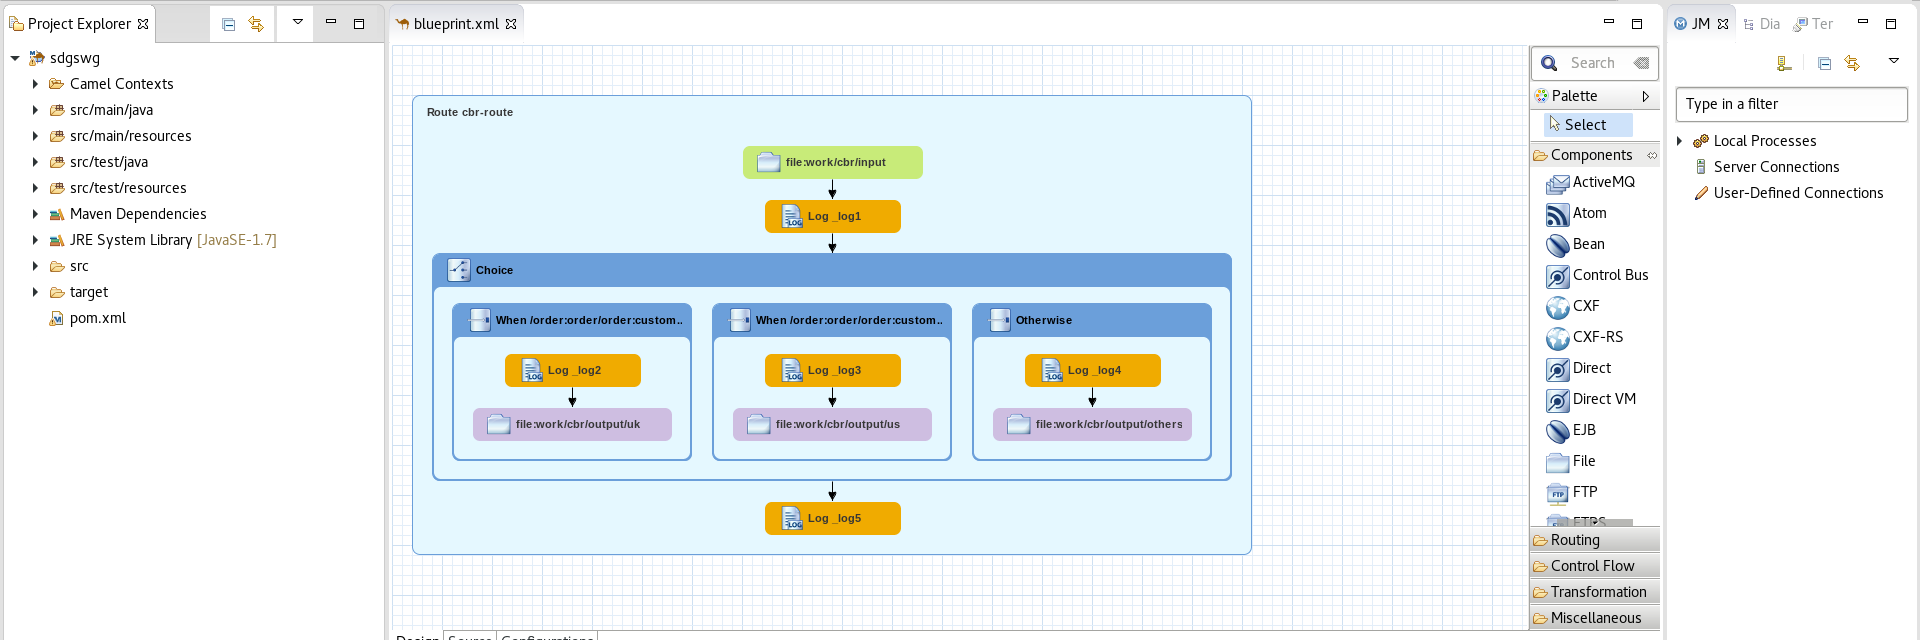
Task: Select file:work/cbr/output/others endpoint node
Action: click(x=1093, y=424)
